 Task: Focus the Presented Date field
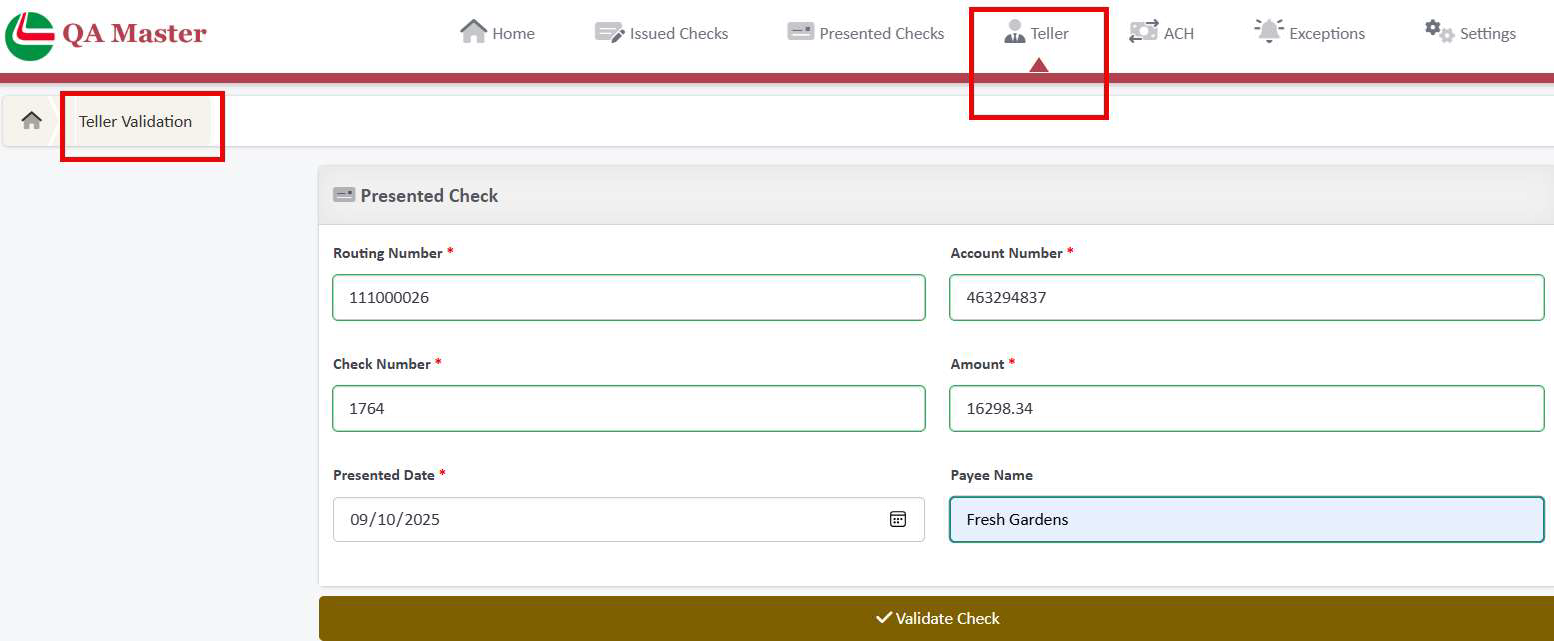(x=629, y=519)
